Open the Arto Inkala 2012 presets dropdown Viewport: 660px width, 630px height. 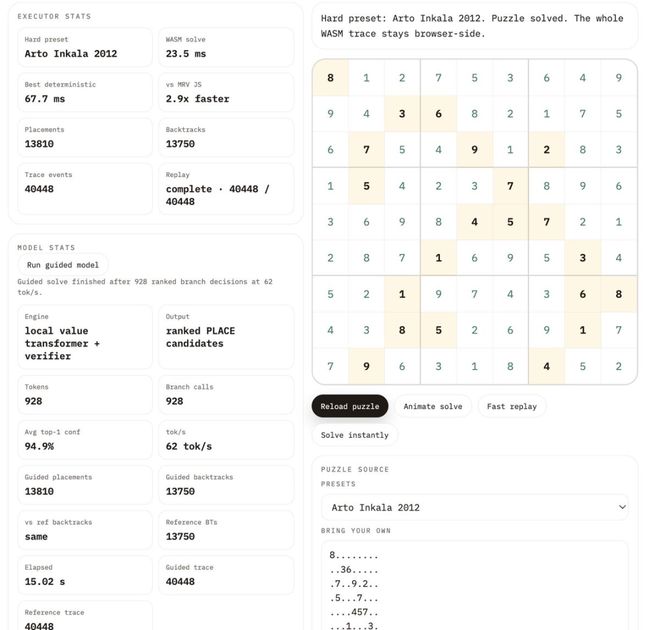click(x=474, y=507)
